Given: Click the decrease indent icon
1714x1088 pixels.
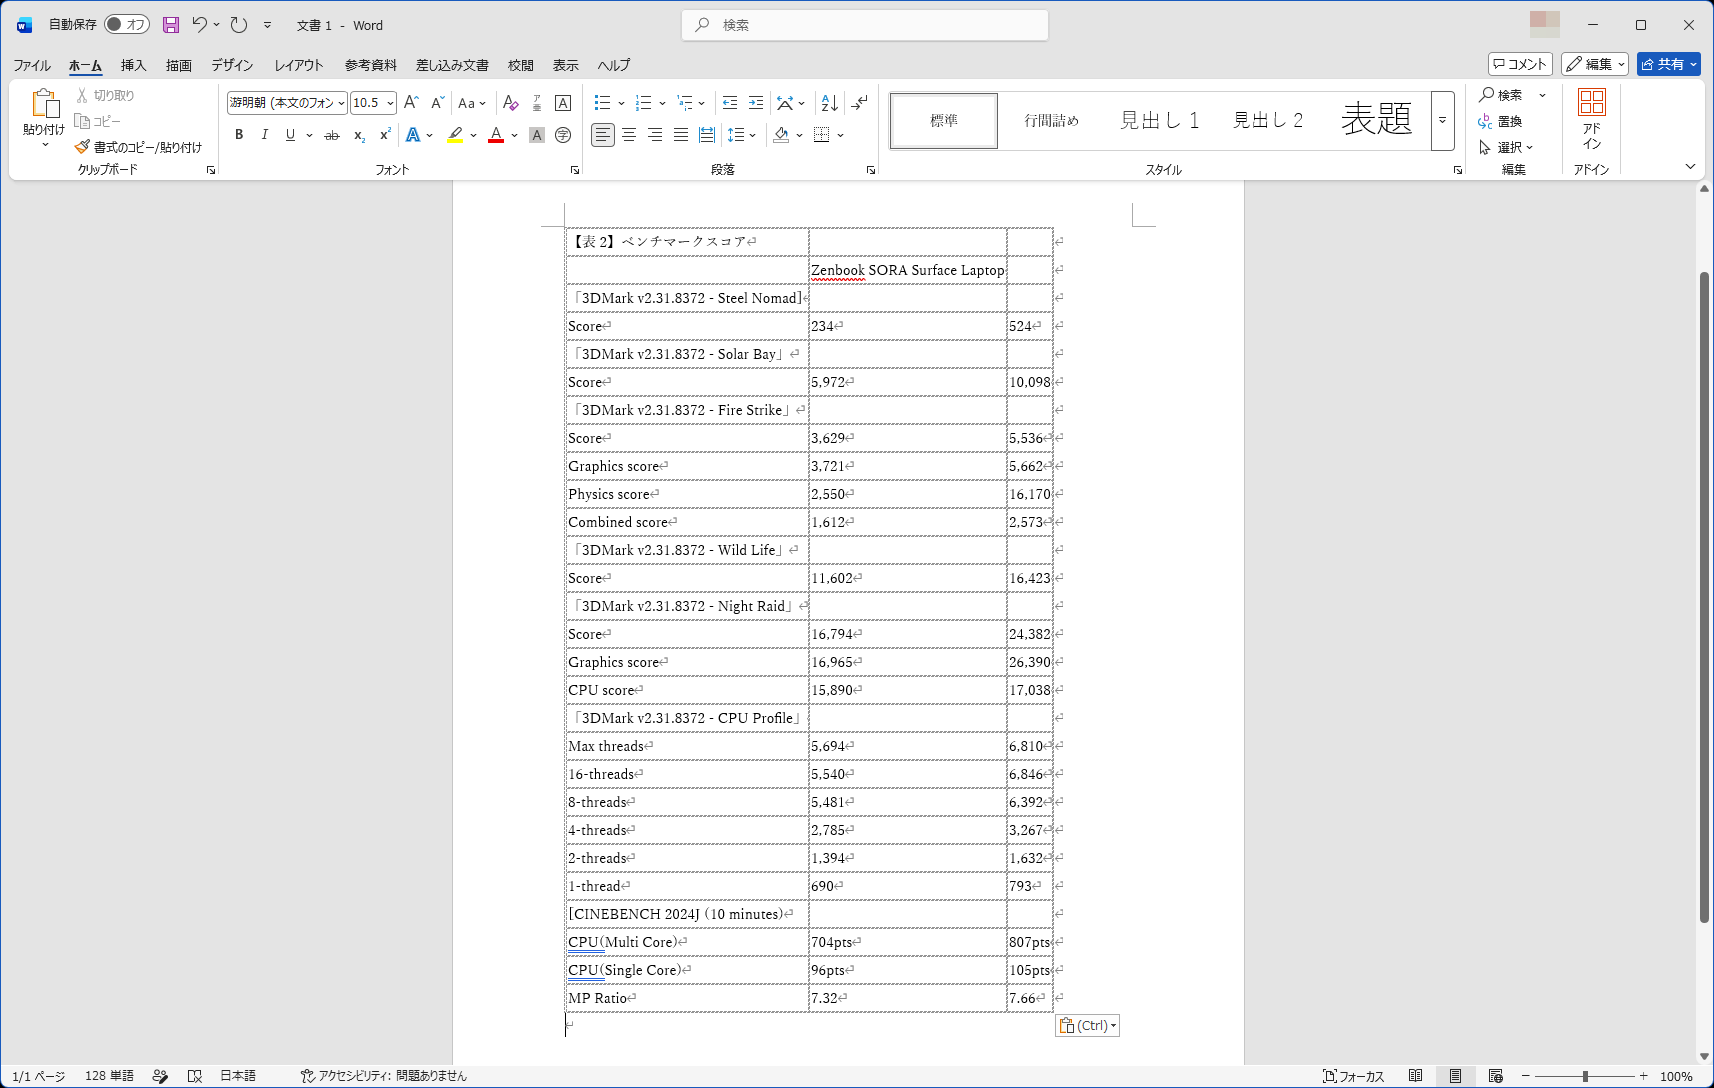Looking at the screenshot, I should click(x=730, y=102).
